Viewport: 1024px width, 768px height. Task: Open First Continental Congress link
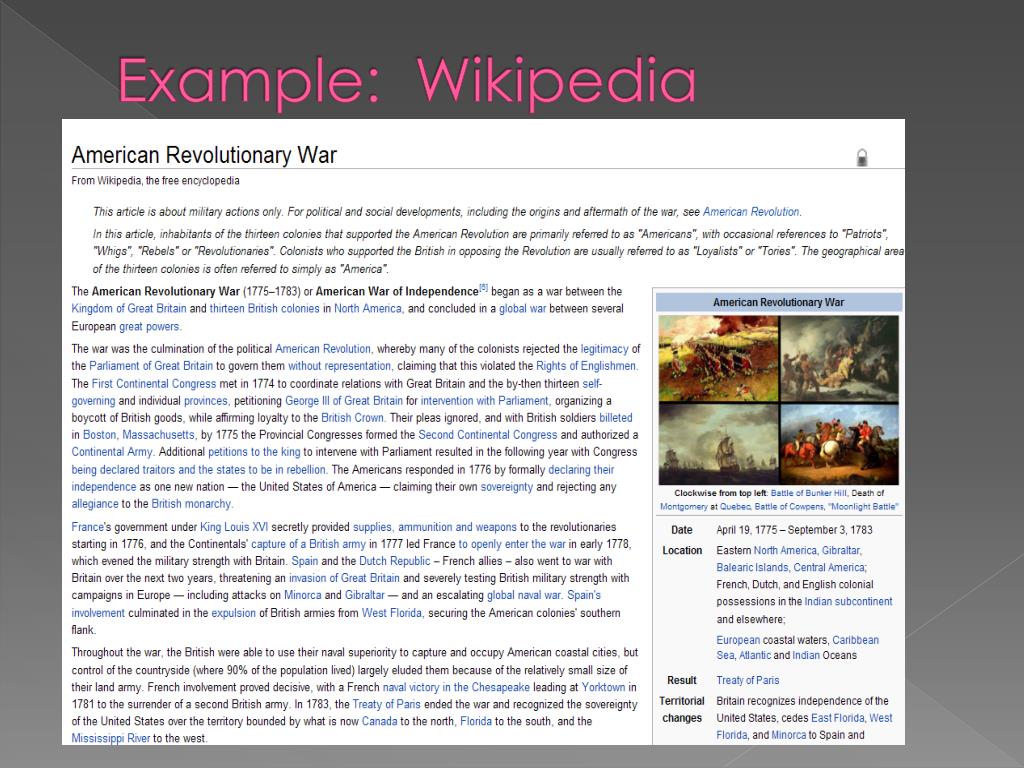(x=153, y=383)
